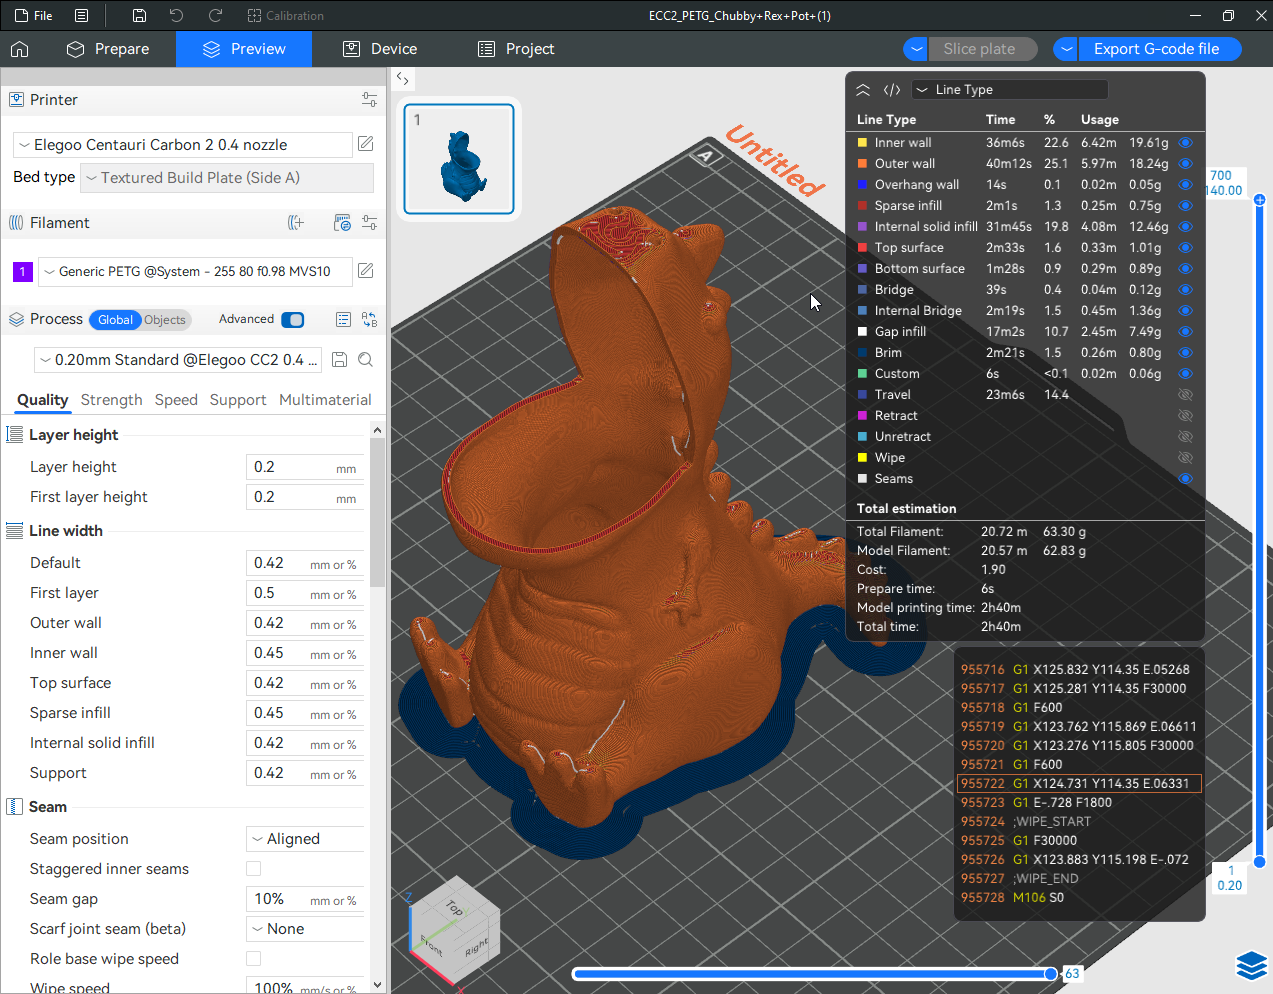Open the Strength settings tab
The height and width of the screenshot is (994, 1273).
tap(112, 400)
